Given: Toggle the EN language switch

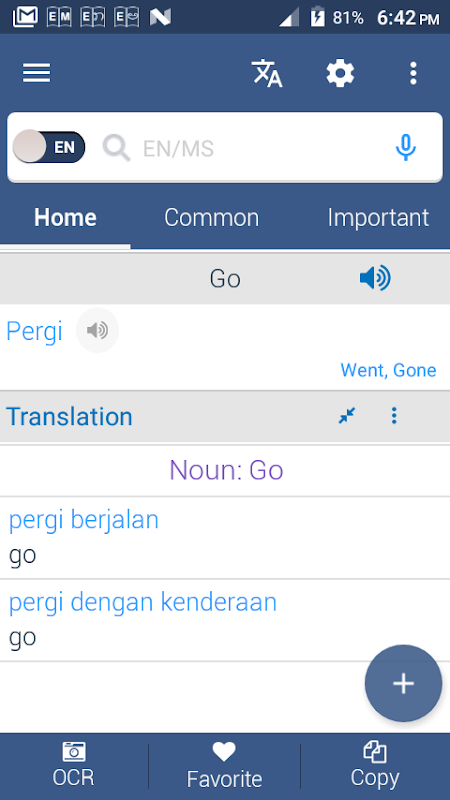Looking at the screenshot, I should 49,147.
